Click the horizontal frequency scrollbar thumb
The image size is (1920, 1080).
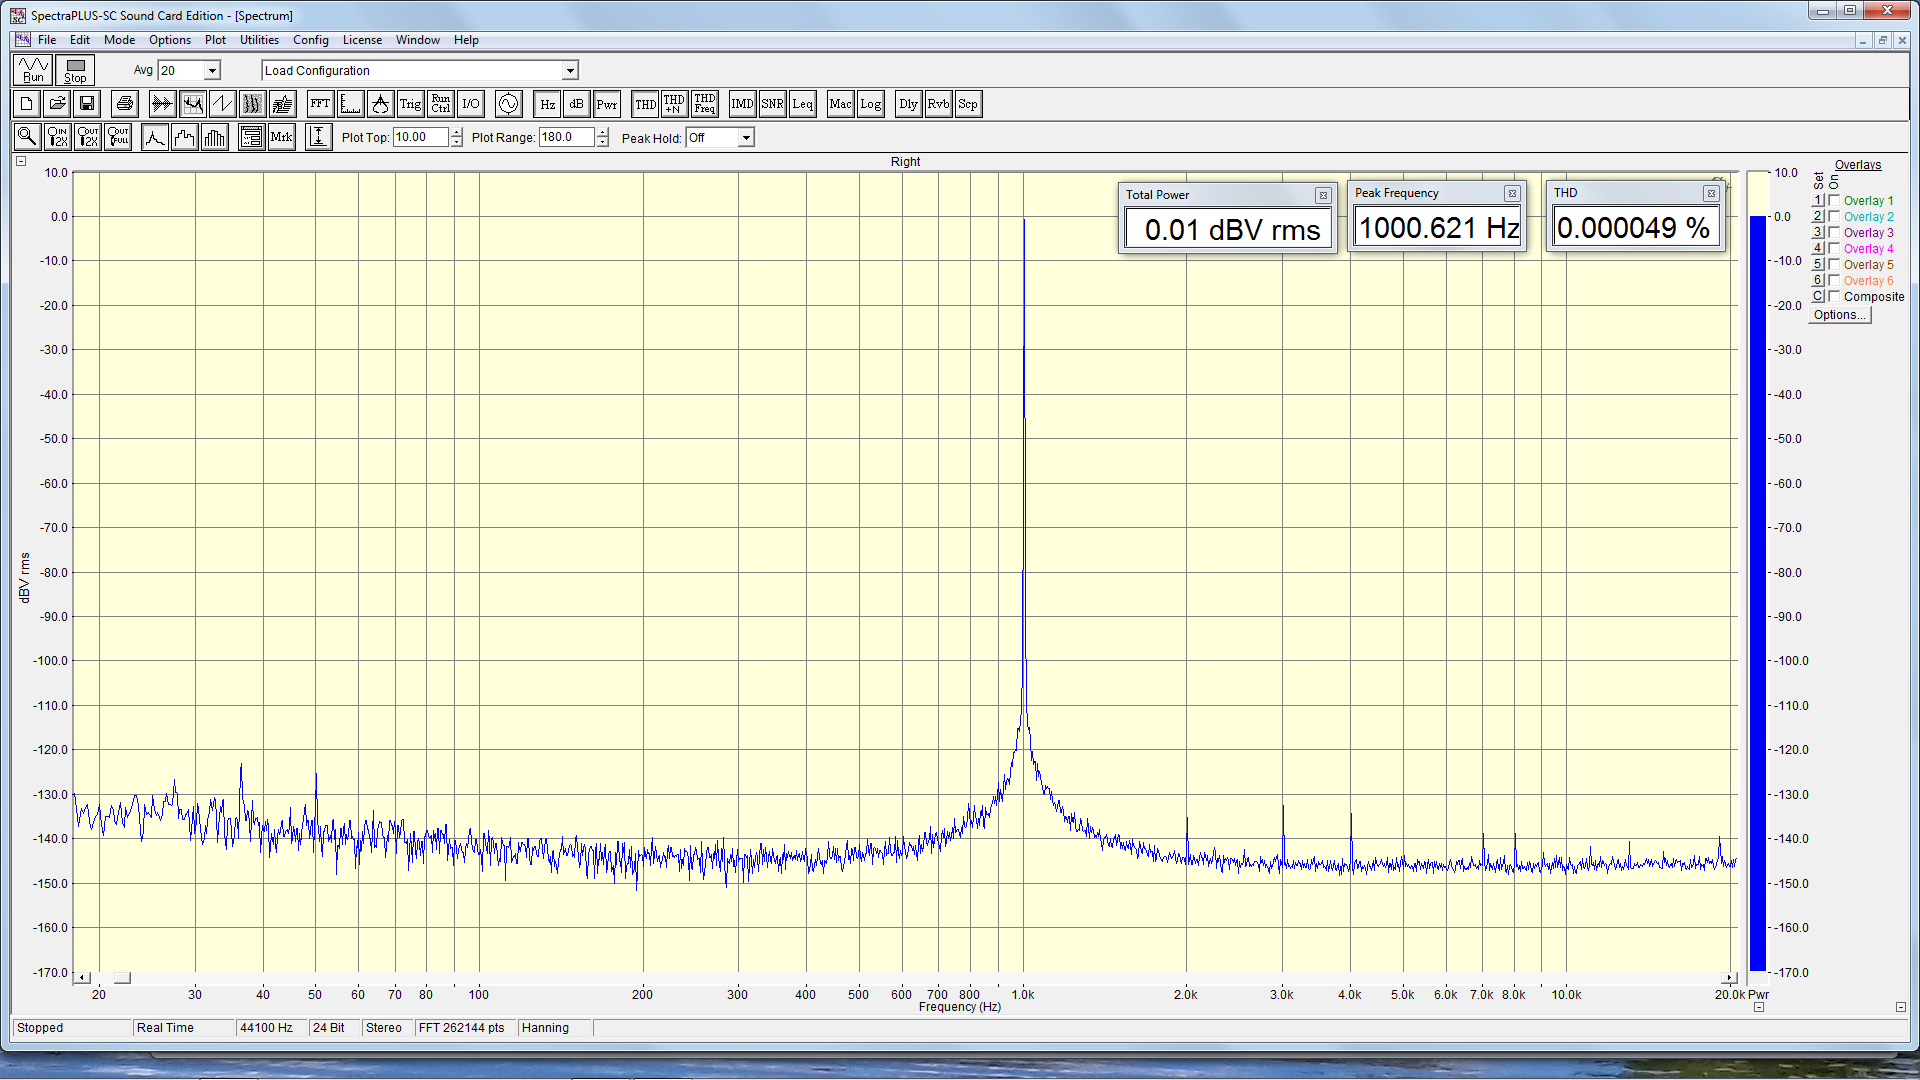(x=122, y=978)
